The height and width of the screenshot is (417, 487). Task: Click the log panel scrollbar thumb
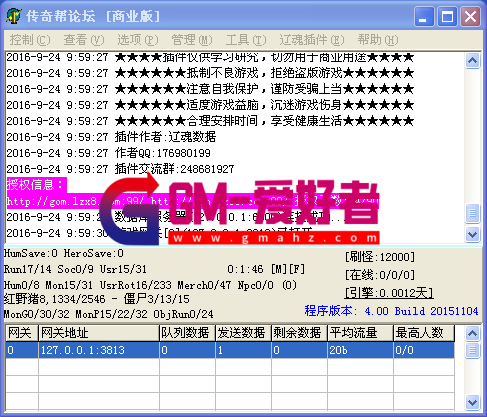pos(472,213)
